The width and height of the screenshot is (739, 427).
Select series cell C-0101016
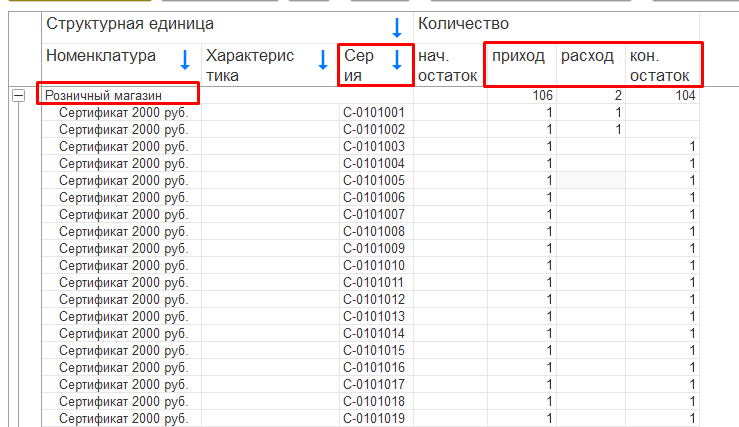376,367
